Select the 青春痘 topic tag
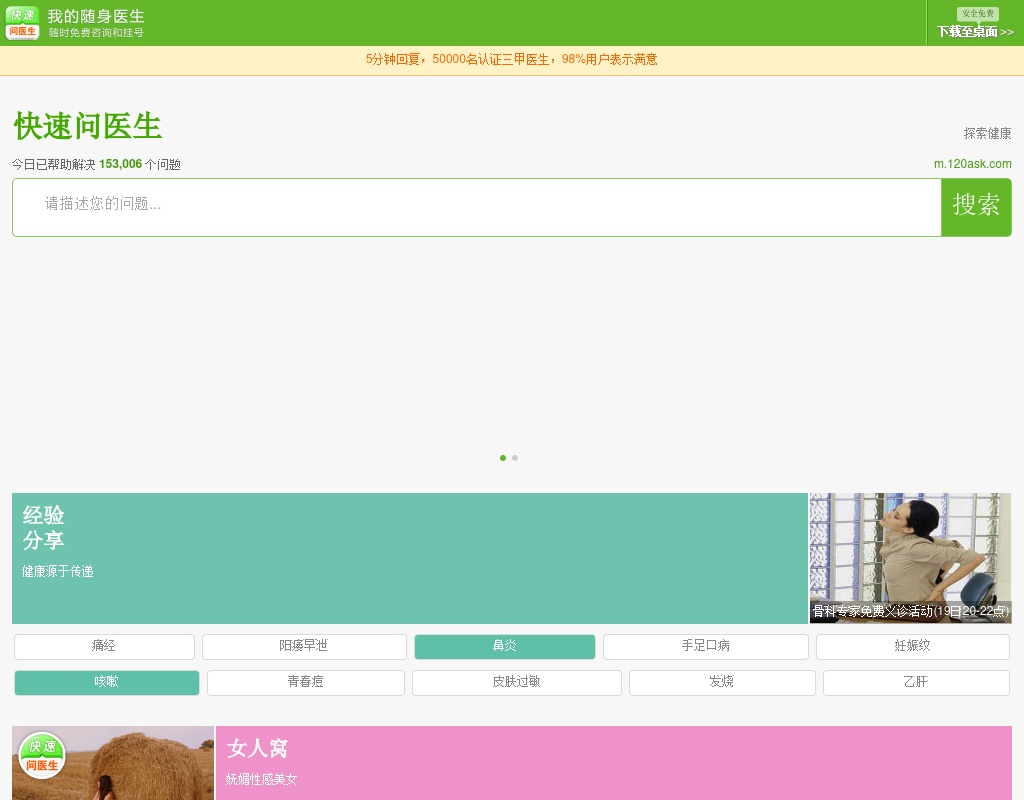Screen dimensions: 1024x800 tap(305, 682)
